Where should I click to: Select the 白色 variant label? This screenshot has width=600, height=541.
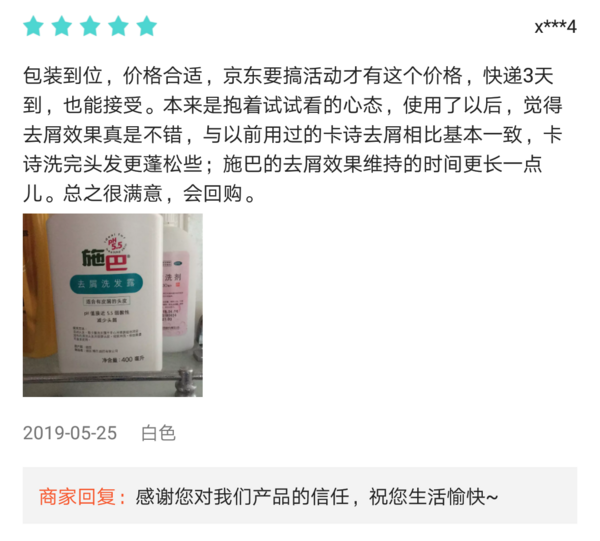point(158,433)
